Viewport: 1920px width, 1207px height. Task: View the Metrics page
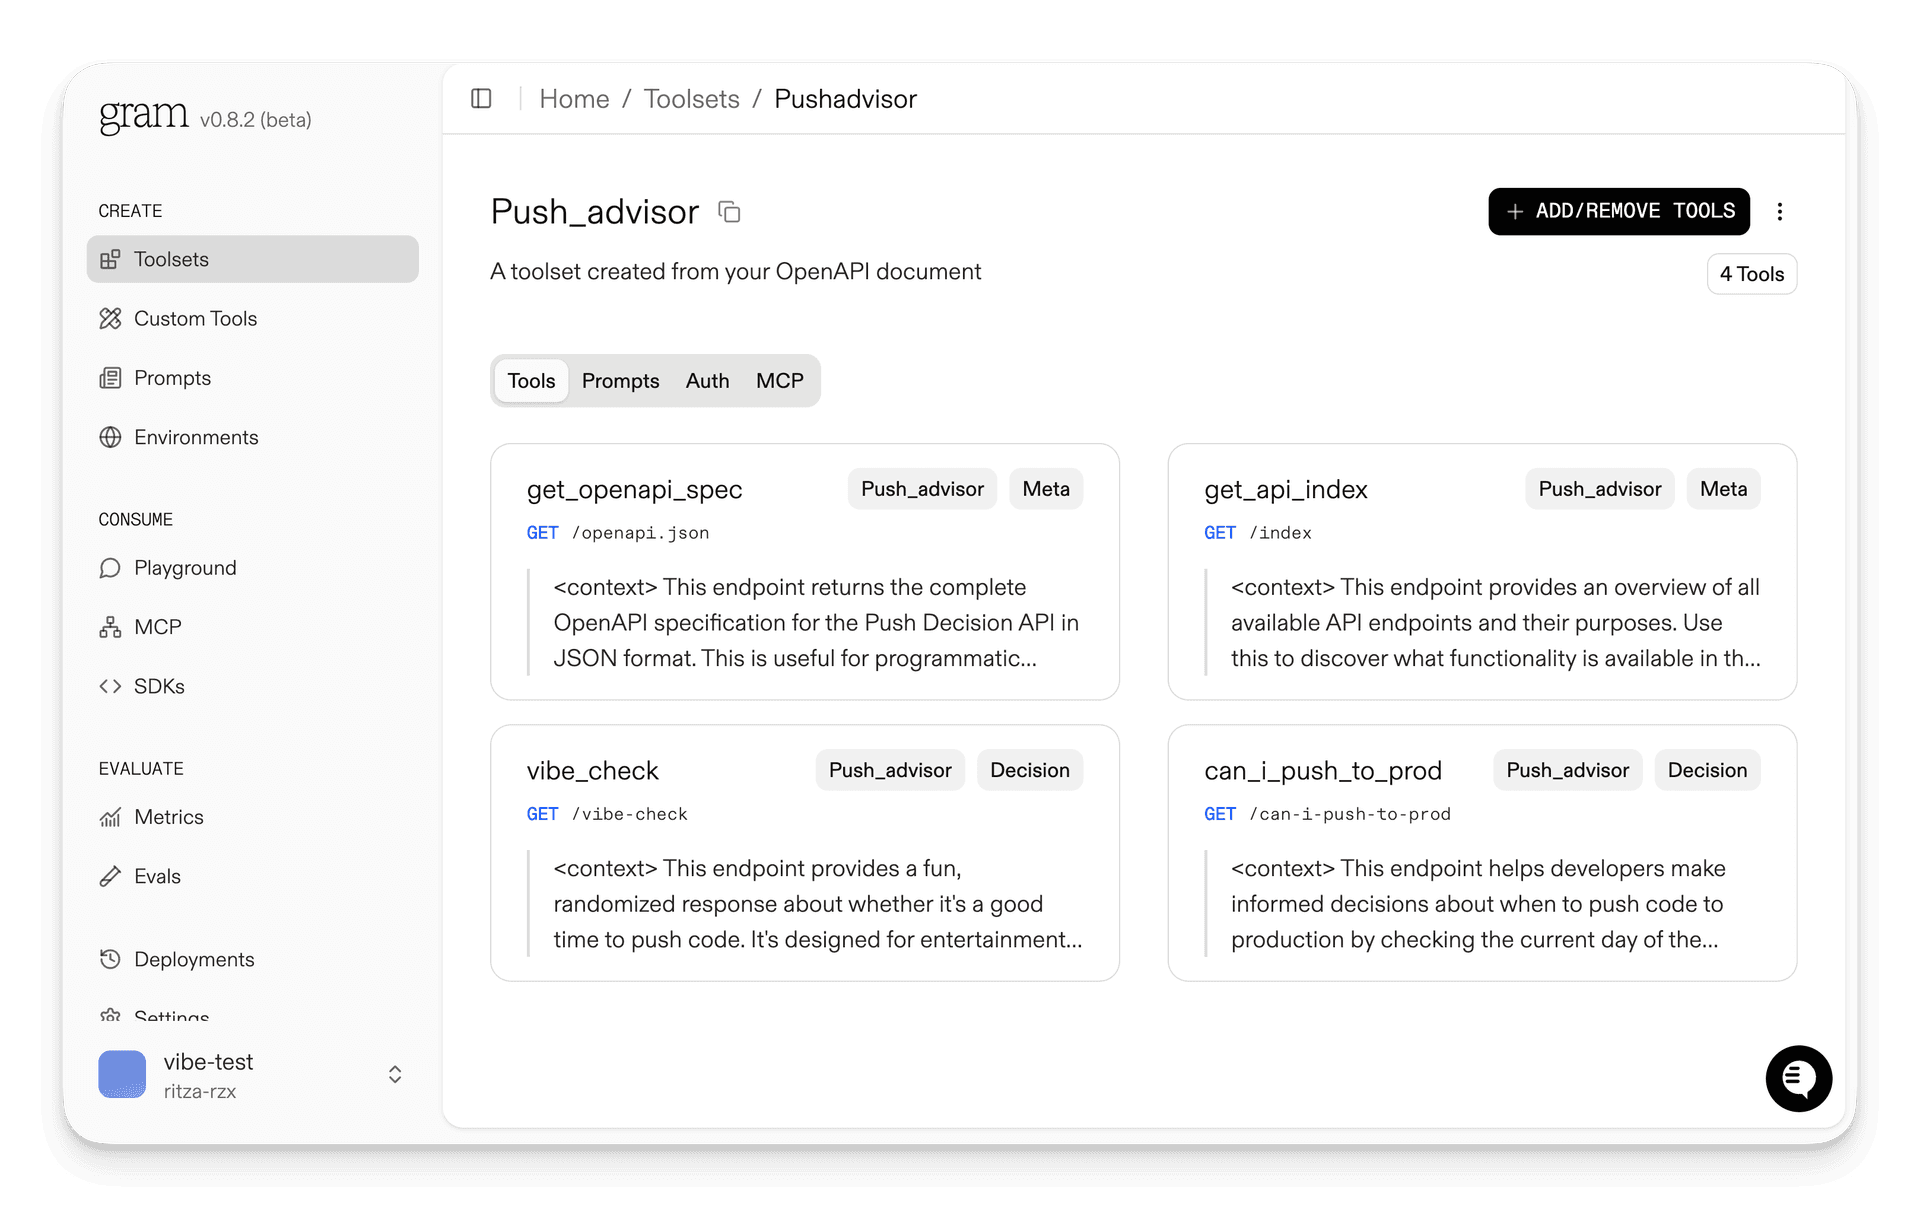(x=168, y=816)
